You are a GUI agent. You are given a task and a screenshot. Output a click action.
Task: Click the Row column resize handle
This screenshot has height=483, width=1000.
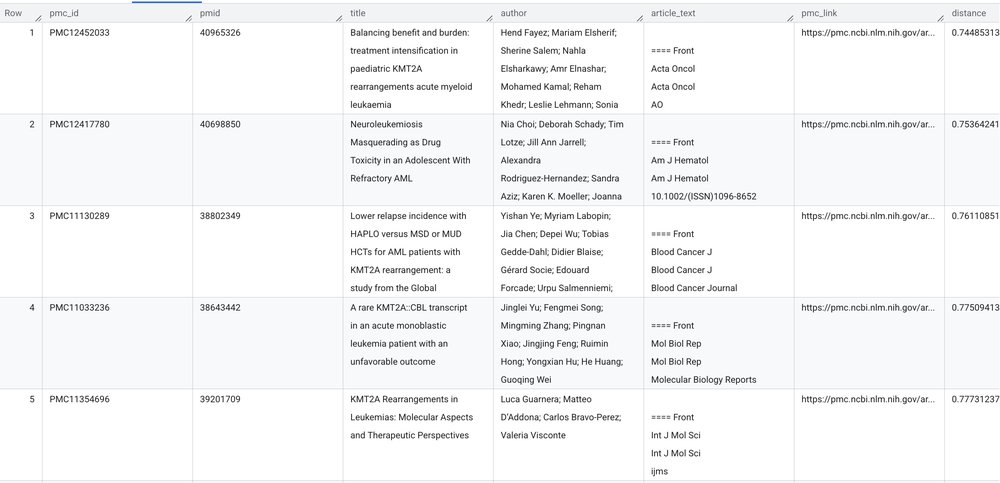(37, 15)
